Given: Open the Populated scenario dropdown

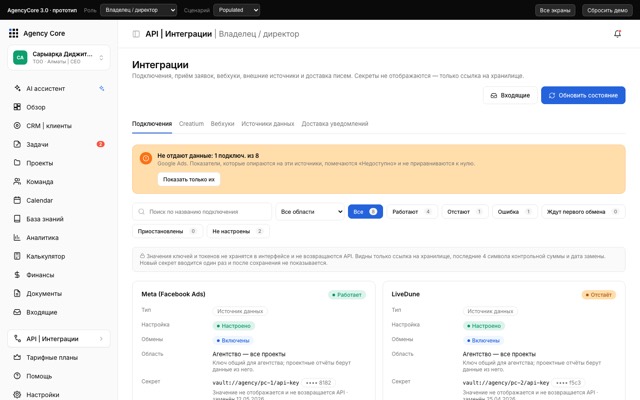Looking at the screenshot, I should pos(236,10).
